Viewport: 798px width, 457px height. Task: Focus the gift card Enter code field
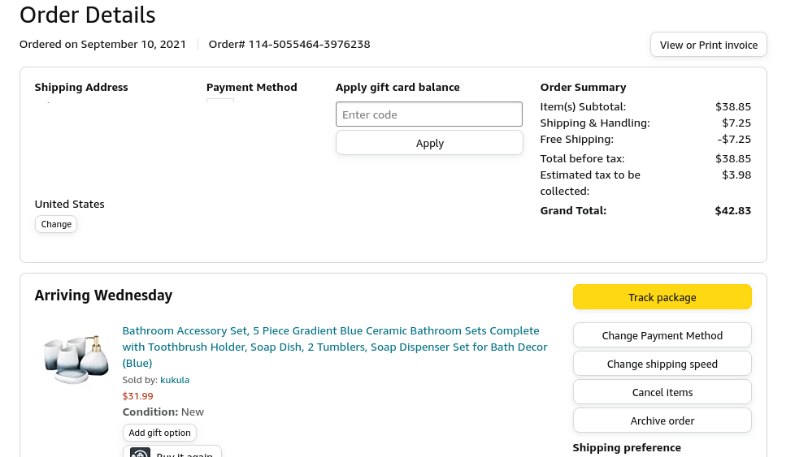pos(429,115)
